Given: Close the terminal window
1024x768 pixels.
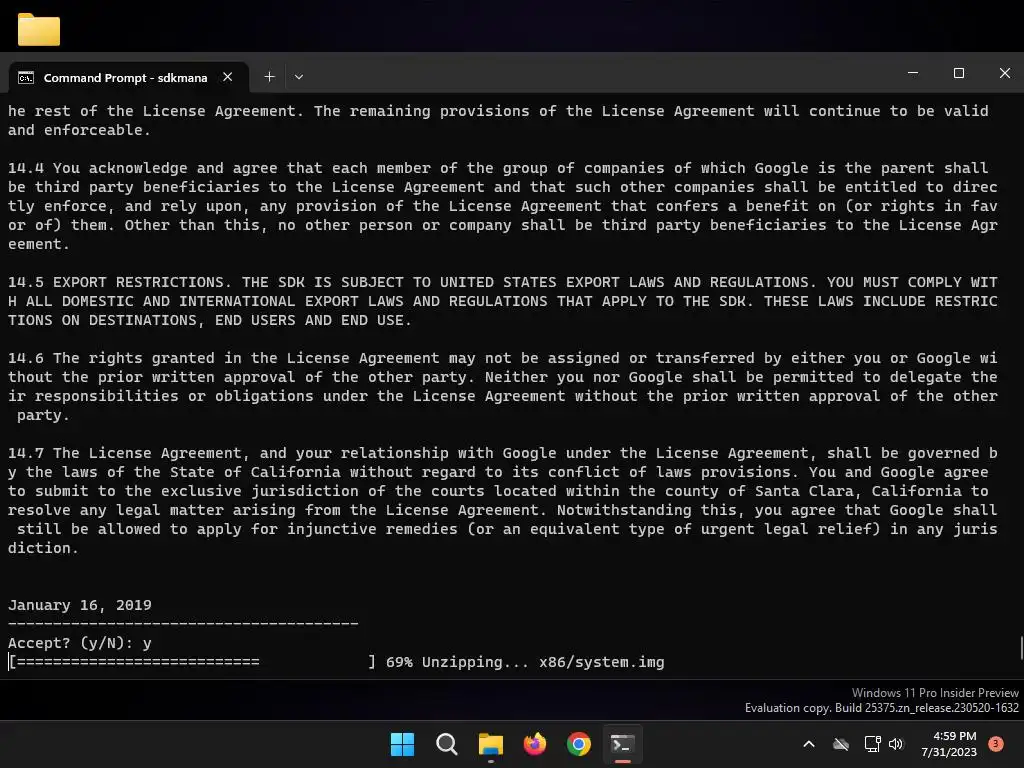Looking at the screenshot, I should 1004,73.
